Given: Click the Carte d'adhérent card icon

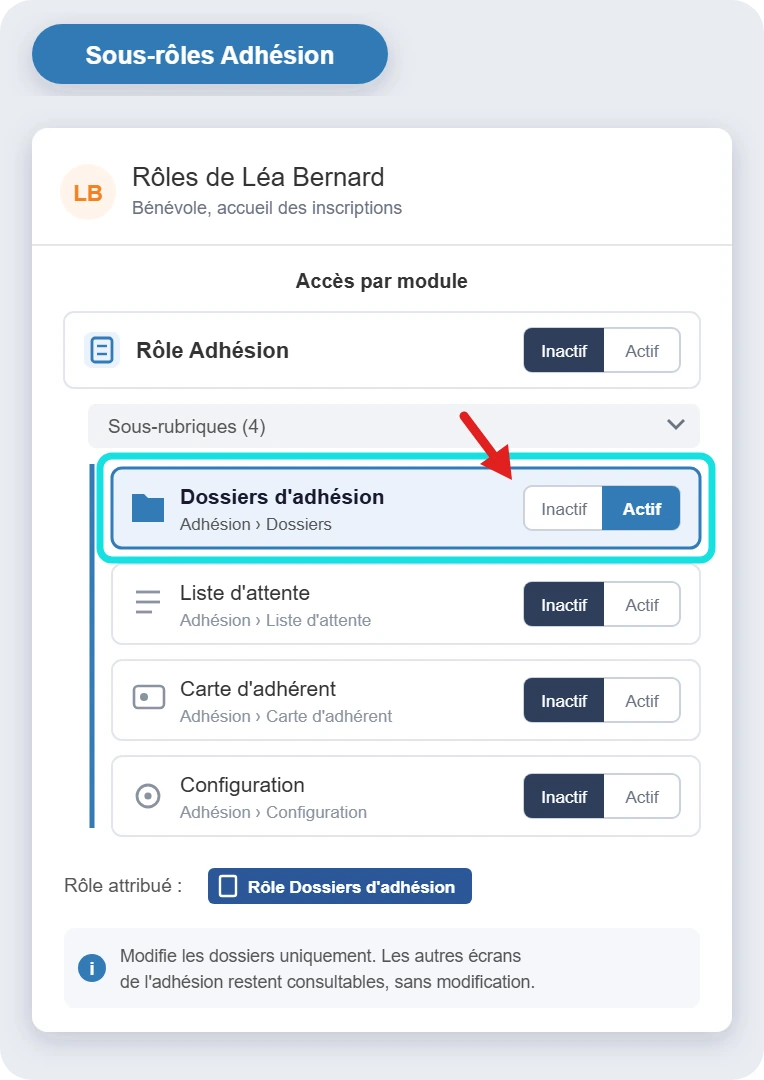Looking at the screenshot, I should click(x=148, y=697).
